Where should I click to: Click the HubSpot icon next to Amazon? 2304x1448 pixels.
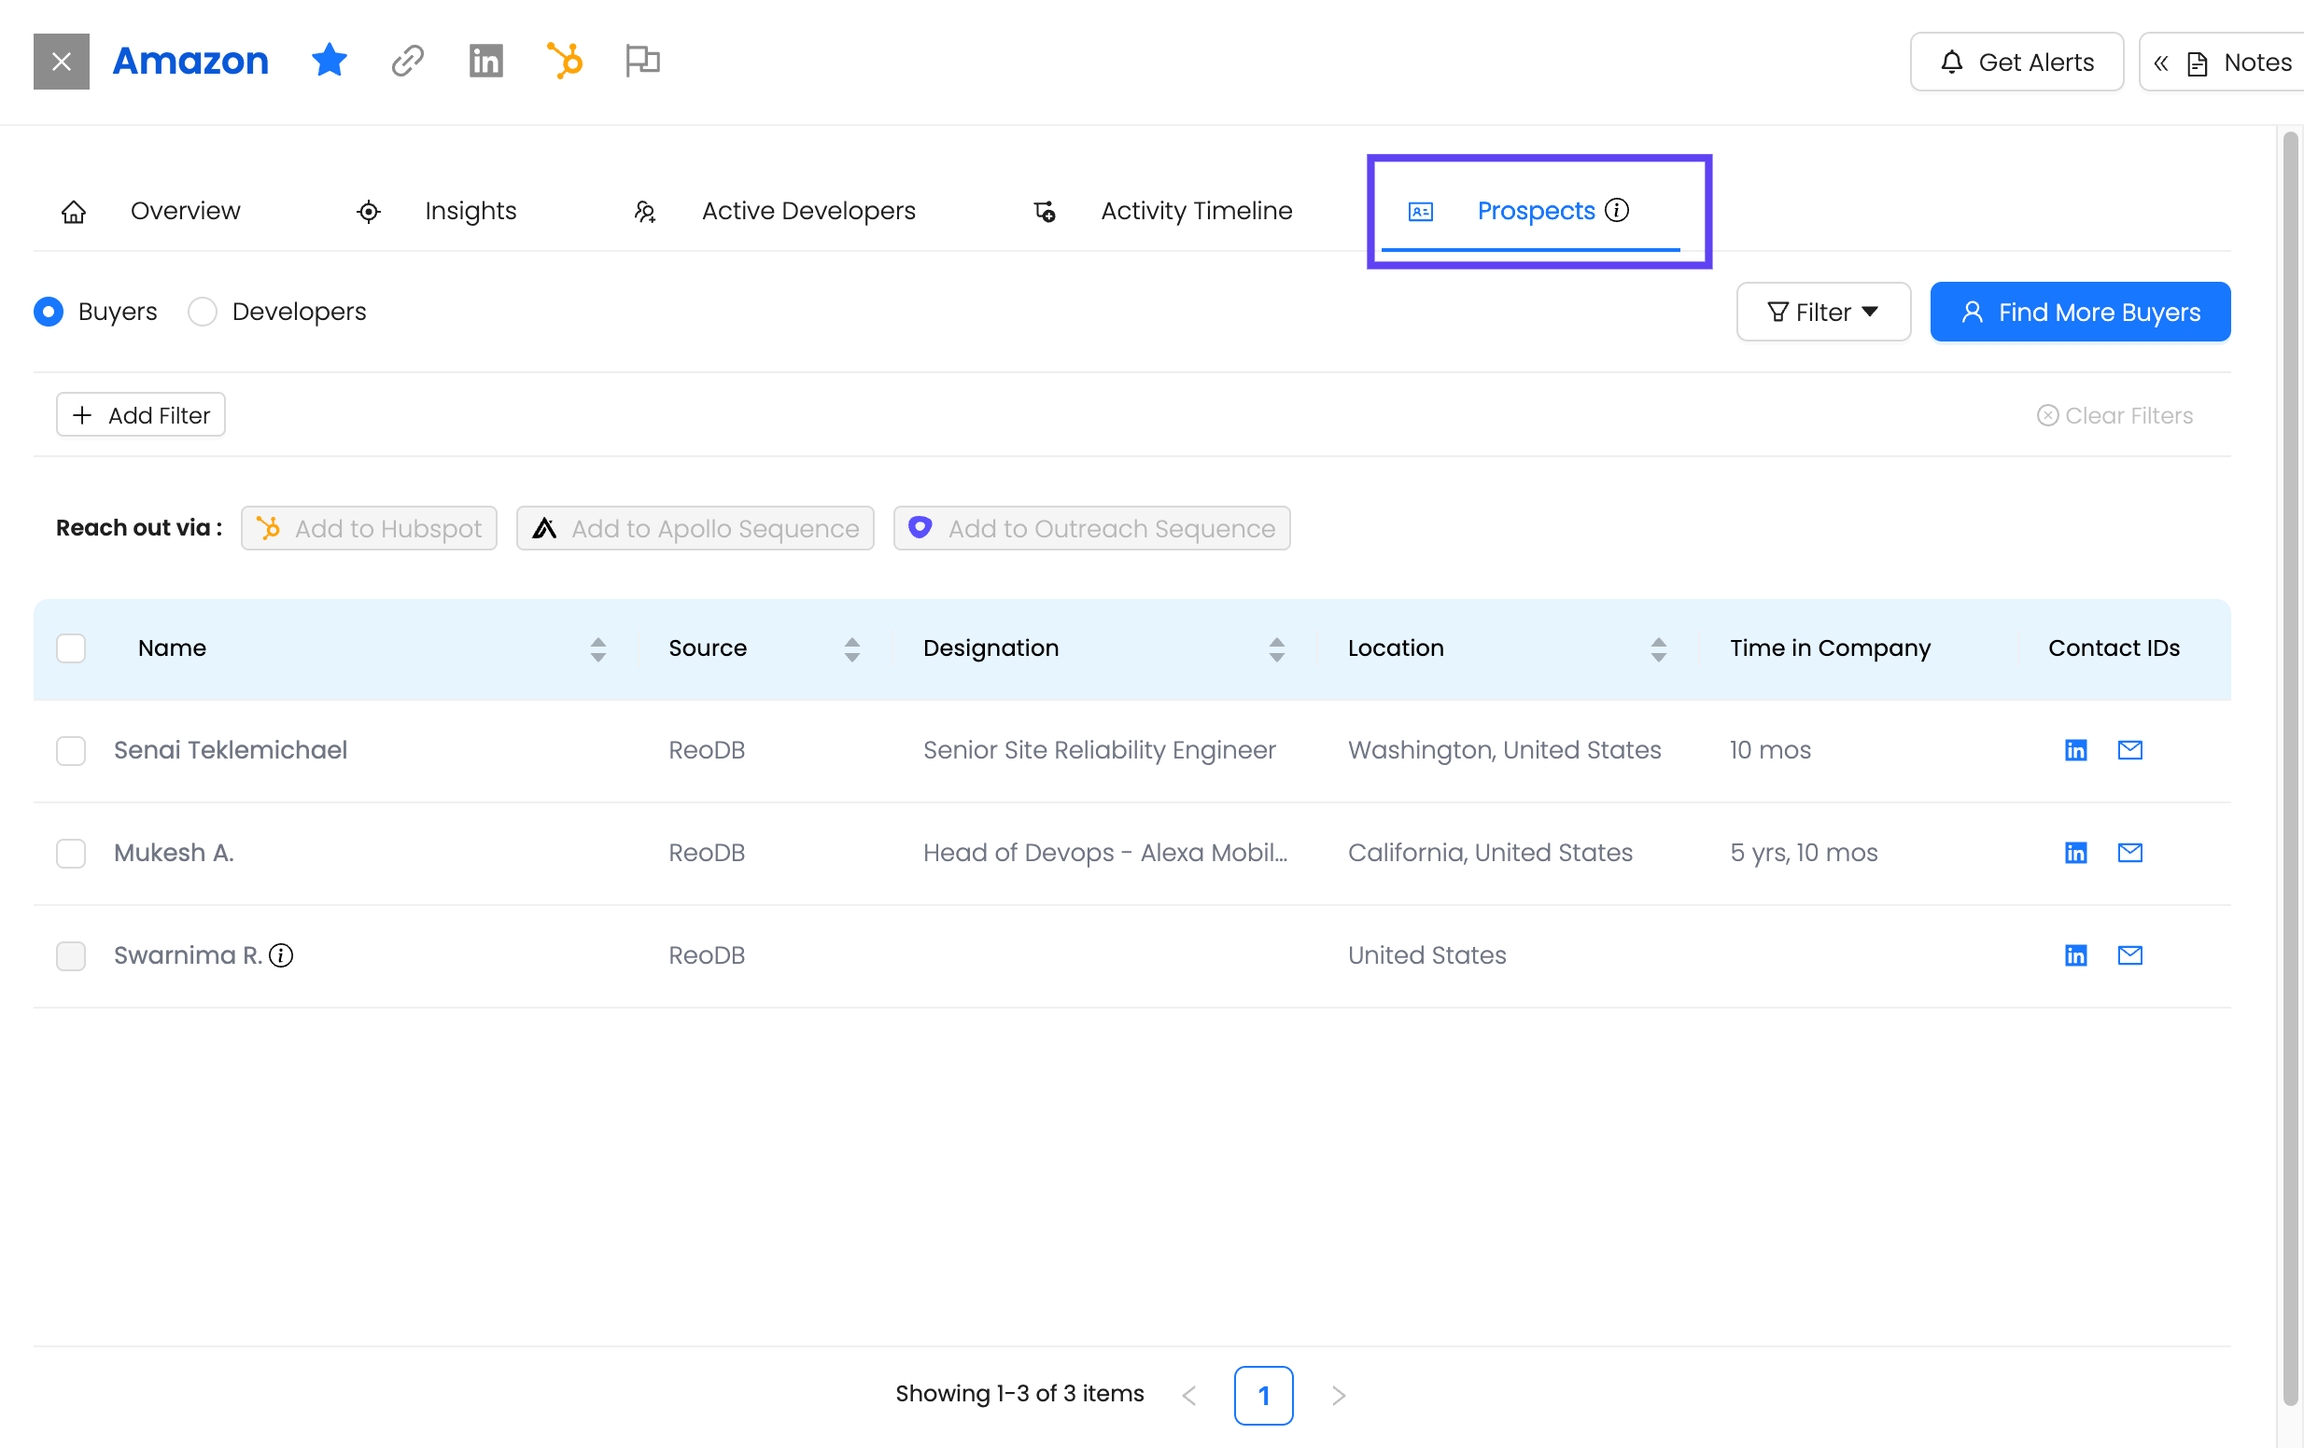tap(565, 61)
